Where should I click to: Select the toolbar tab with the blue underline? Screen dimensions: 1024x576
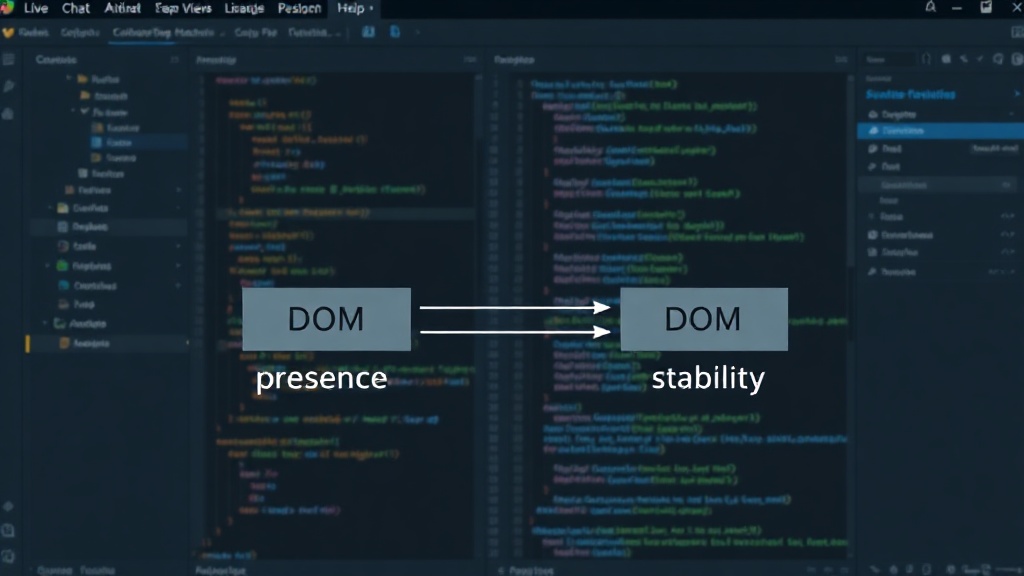click(x=163, y=33)
